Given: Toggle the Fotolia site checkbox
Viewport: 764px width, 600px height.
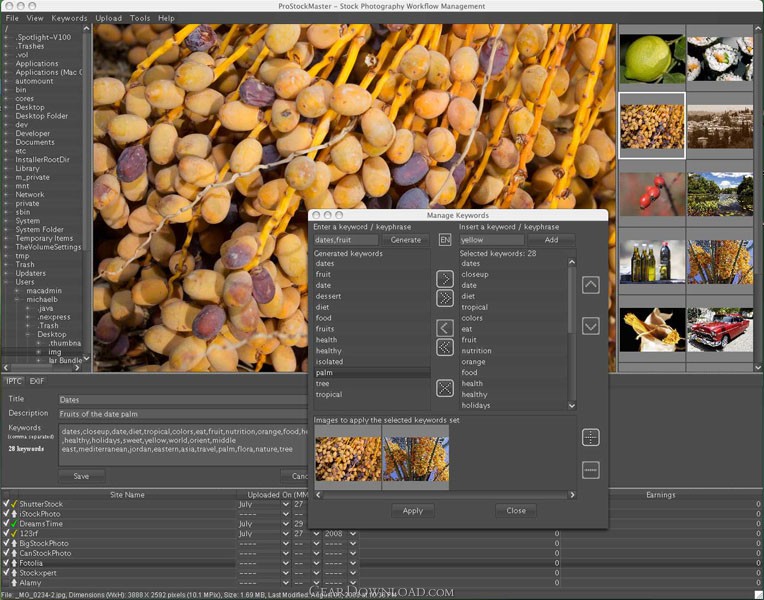Looking at the screenshot, I should pyautogui.click(x=6, y=563).
